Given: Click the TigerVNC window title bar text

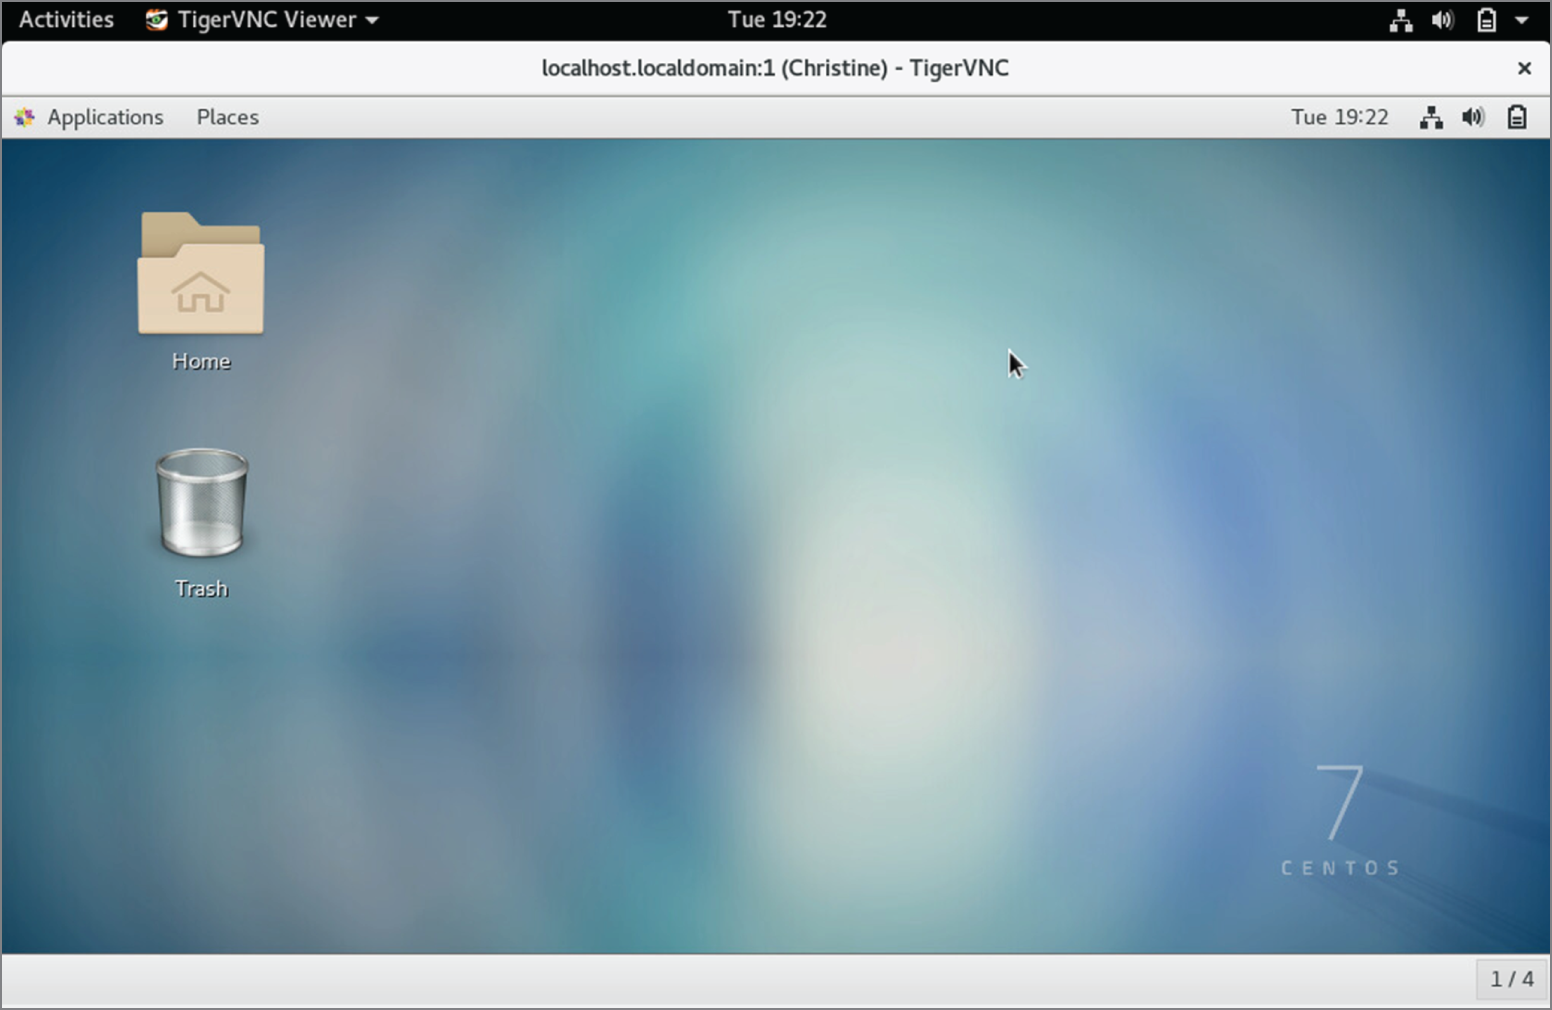Looking at the screenshot, I should 775,68.
